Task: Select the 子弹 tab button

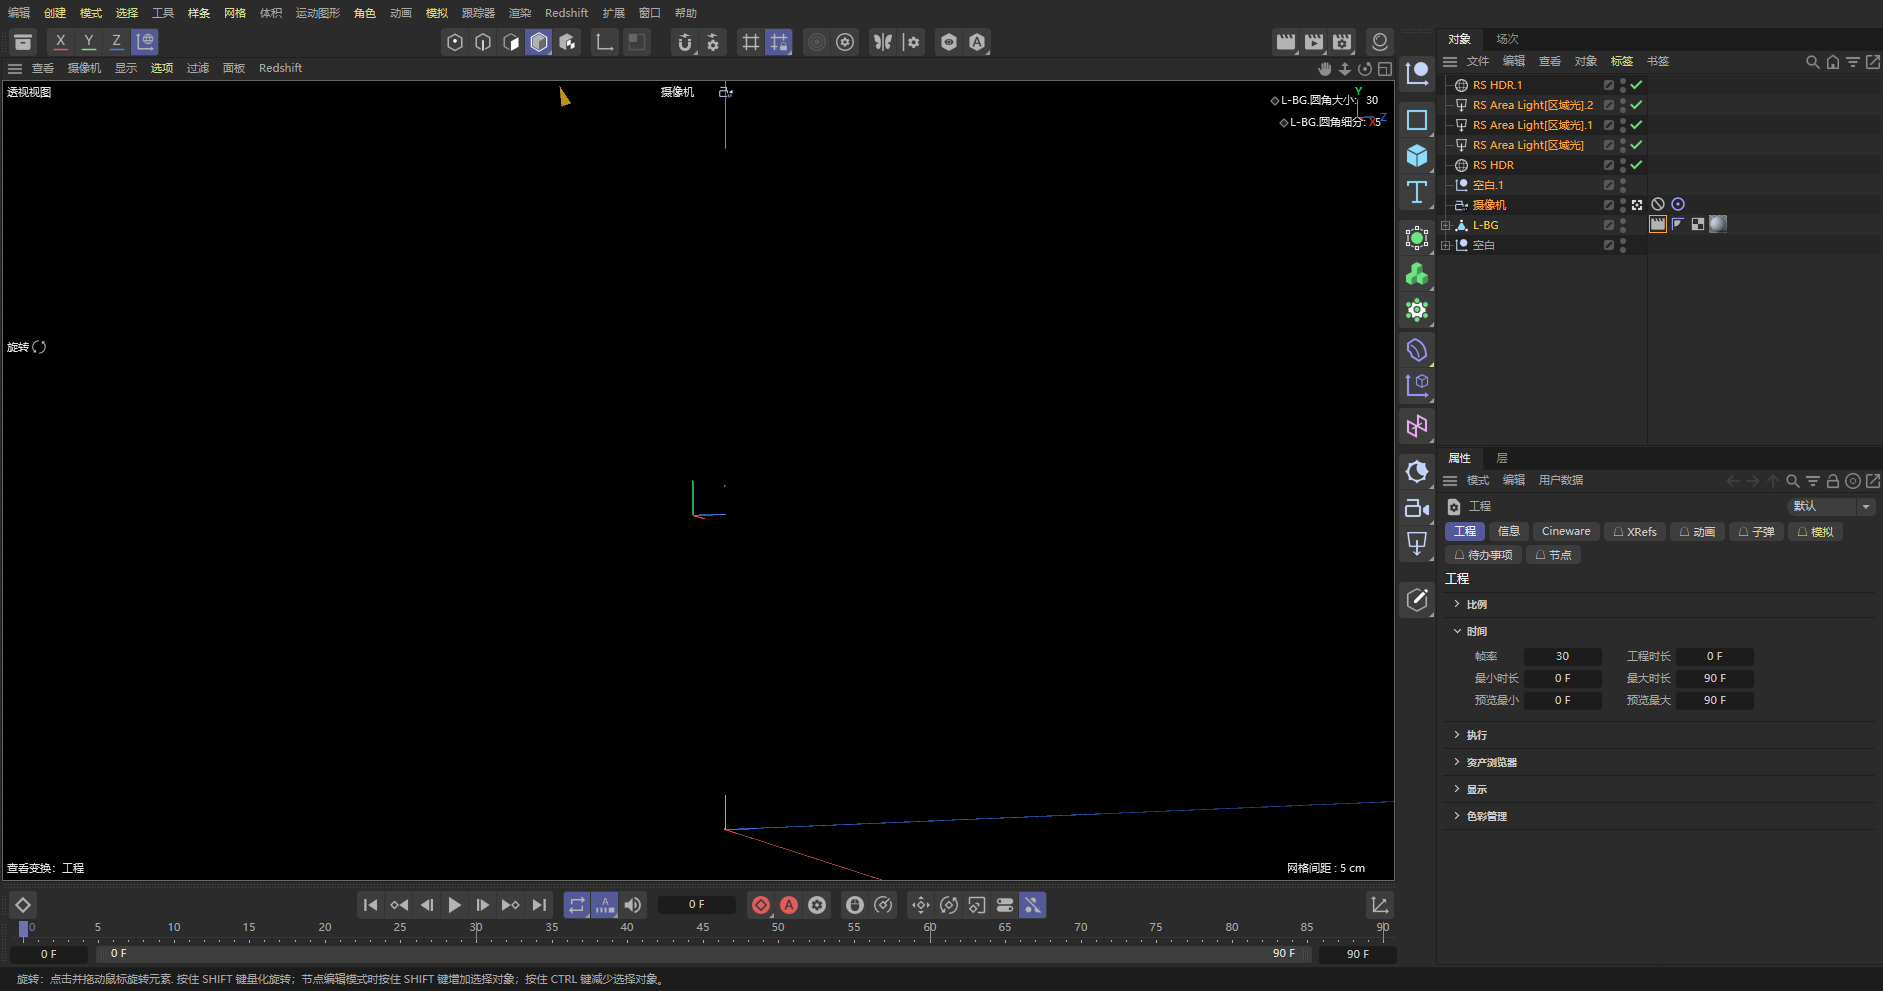Action: [1756, 532]
